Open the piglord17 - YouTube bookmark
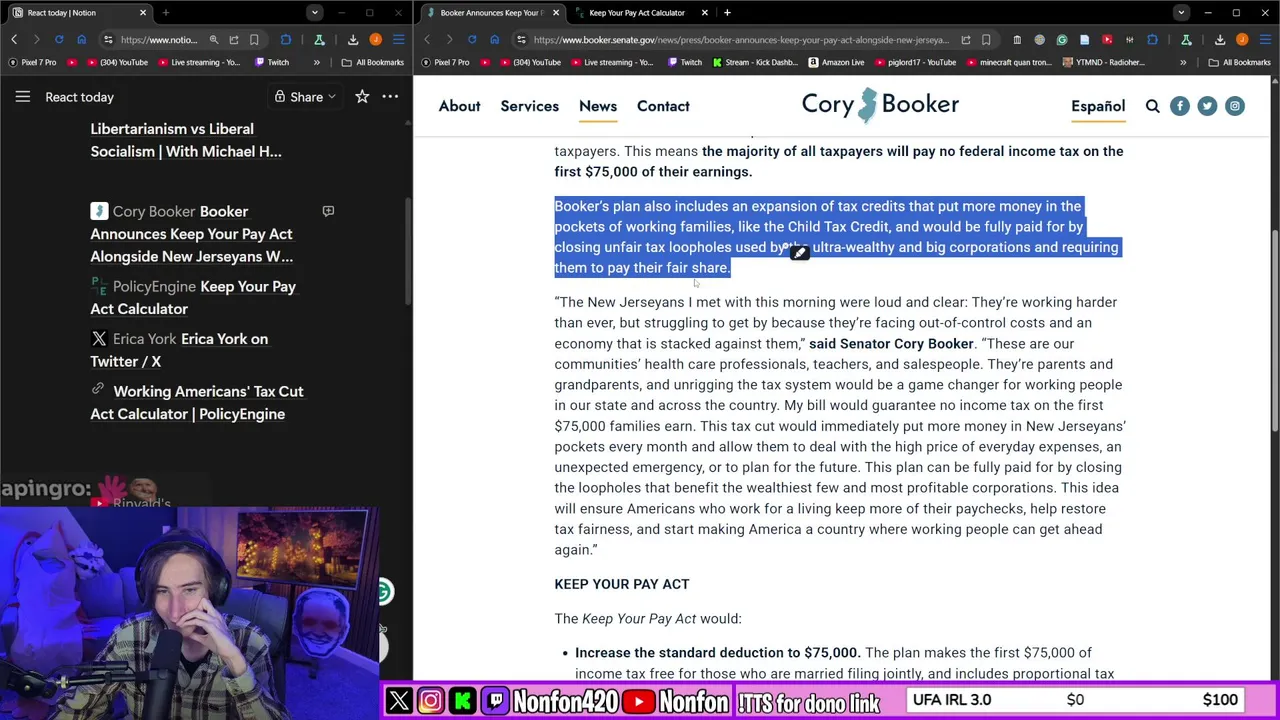Screen dimensions: 1280x720 [914, 62]
